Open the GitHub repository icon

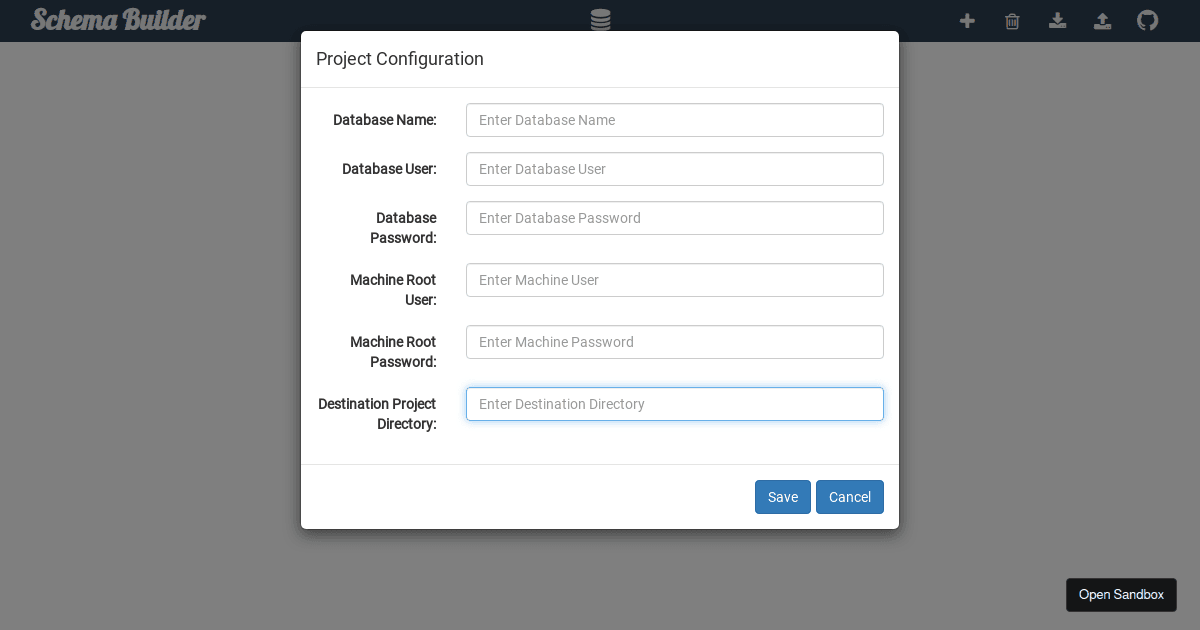pos(1147,21)
